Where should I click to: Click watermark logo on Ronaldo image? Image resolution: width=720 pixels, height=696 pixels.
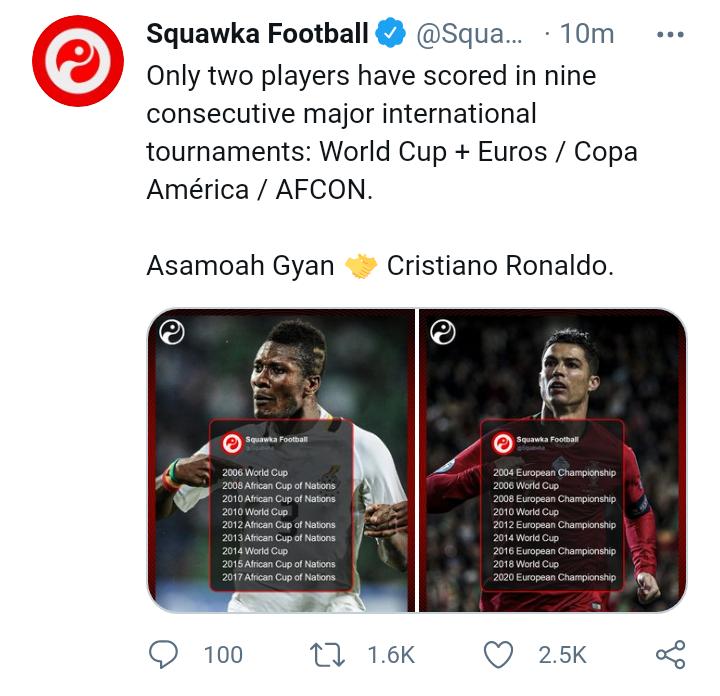coord(442,332)
